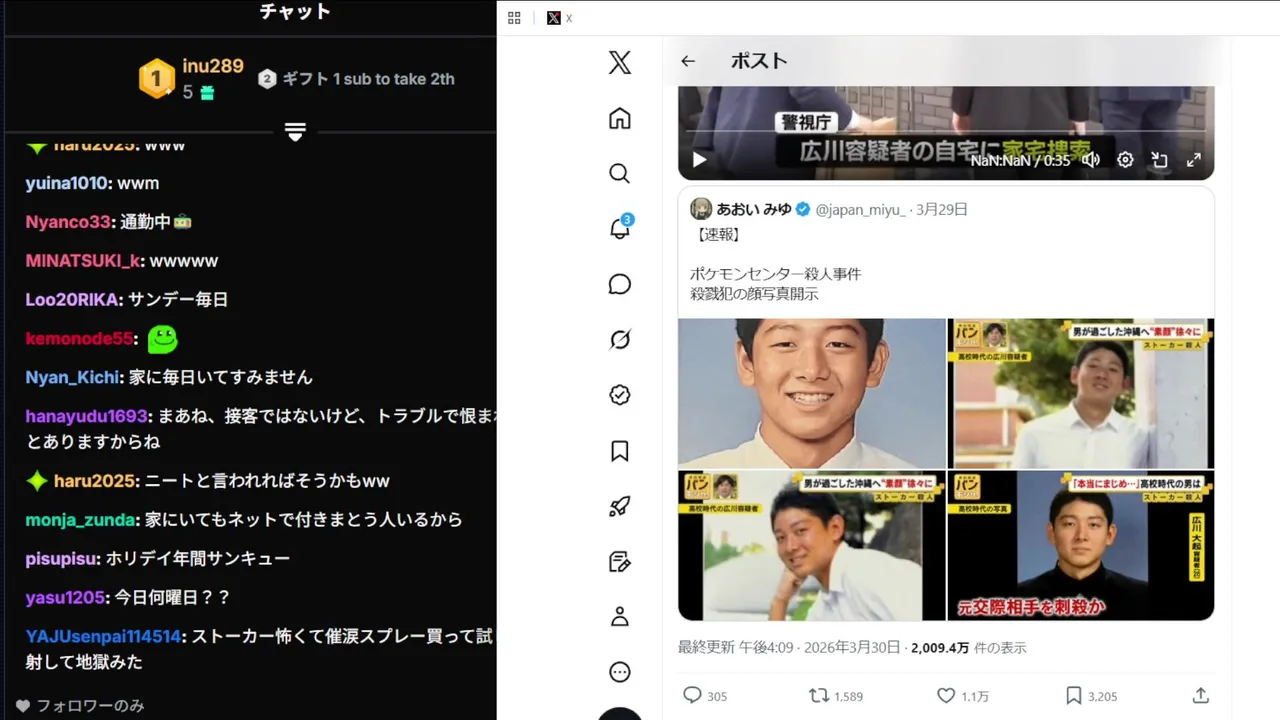
Task: Open the top-left smiling boy photo
Action: pos(812,393)
